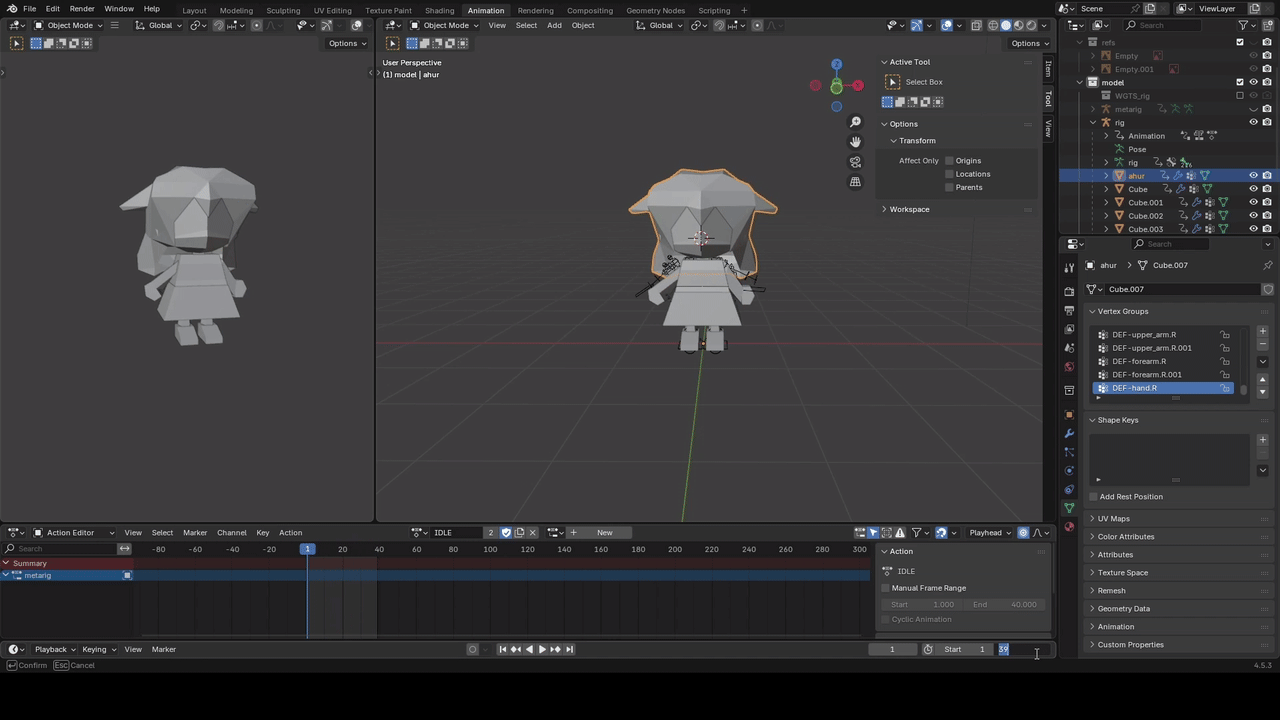The height and width of the screenshot is (720, 1280).
Task: Click the Select Box tool icon
Action: (x=893, y=82)
